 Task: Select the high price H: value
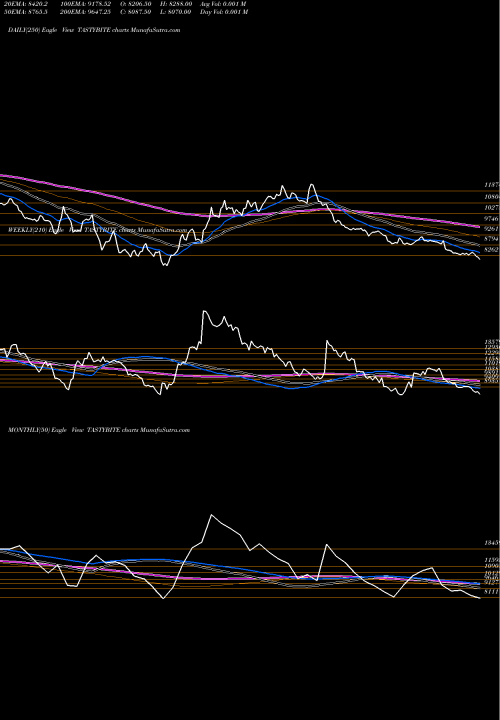point(176,4)
